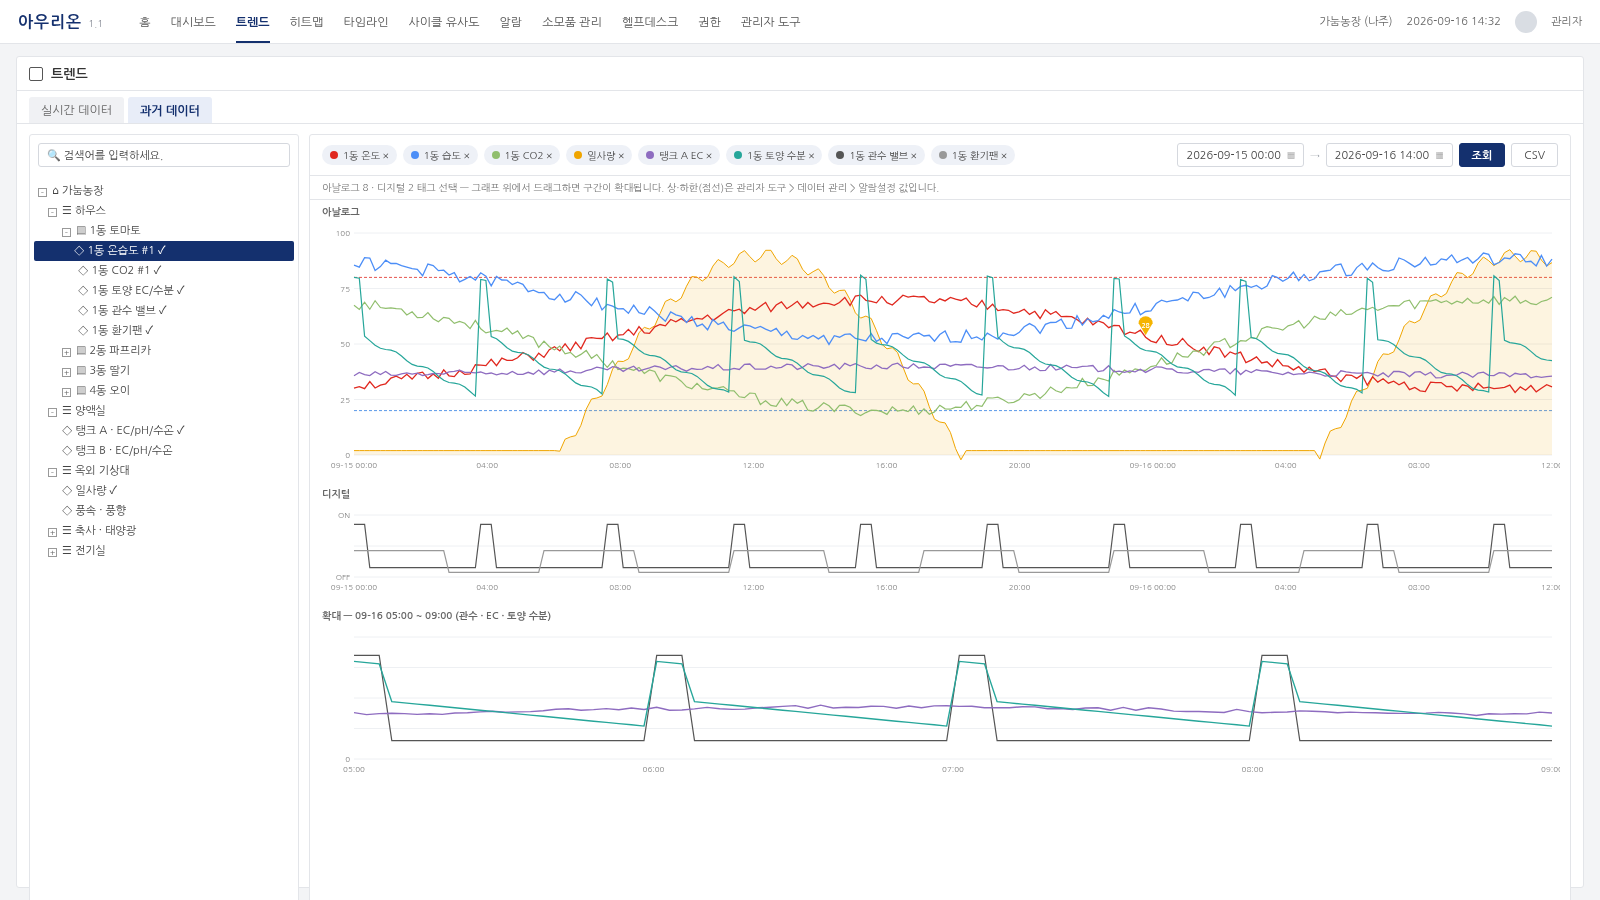Collapse the 양액실 tree node
Screen dimensions: 1600x900
point(53,412)
